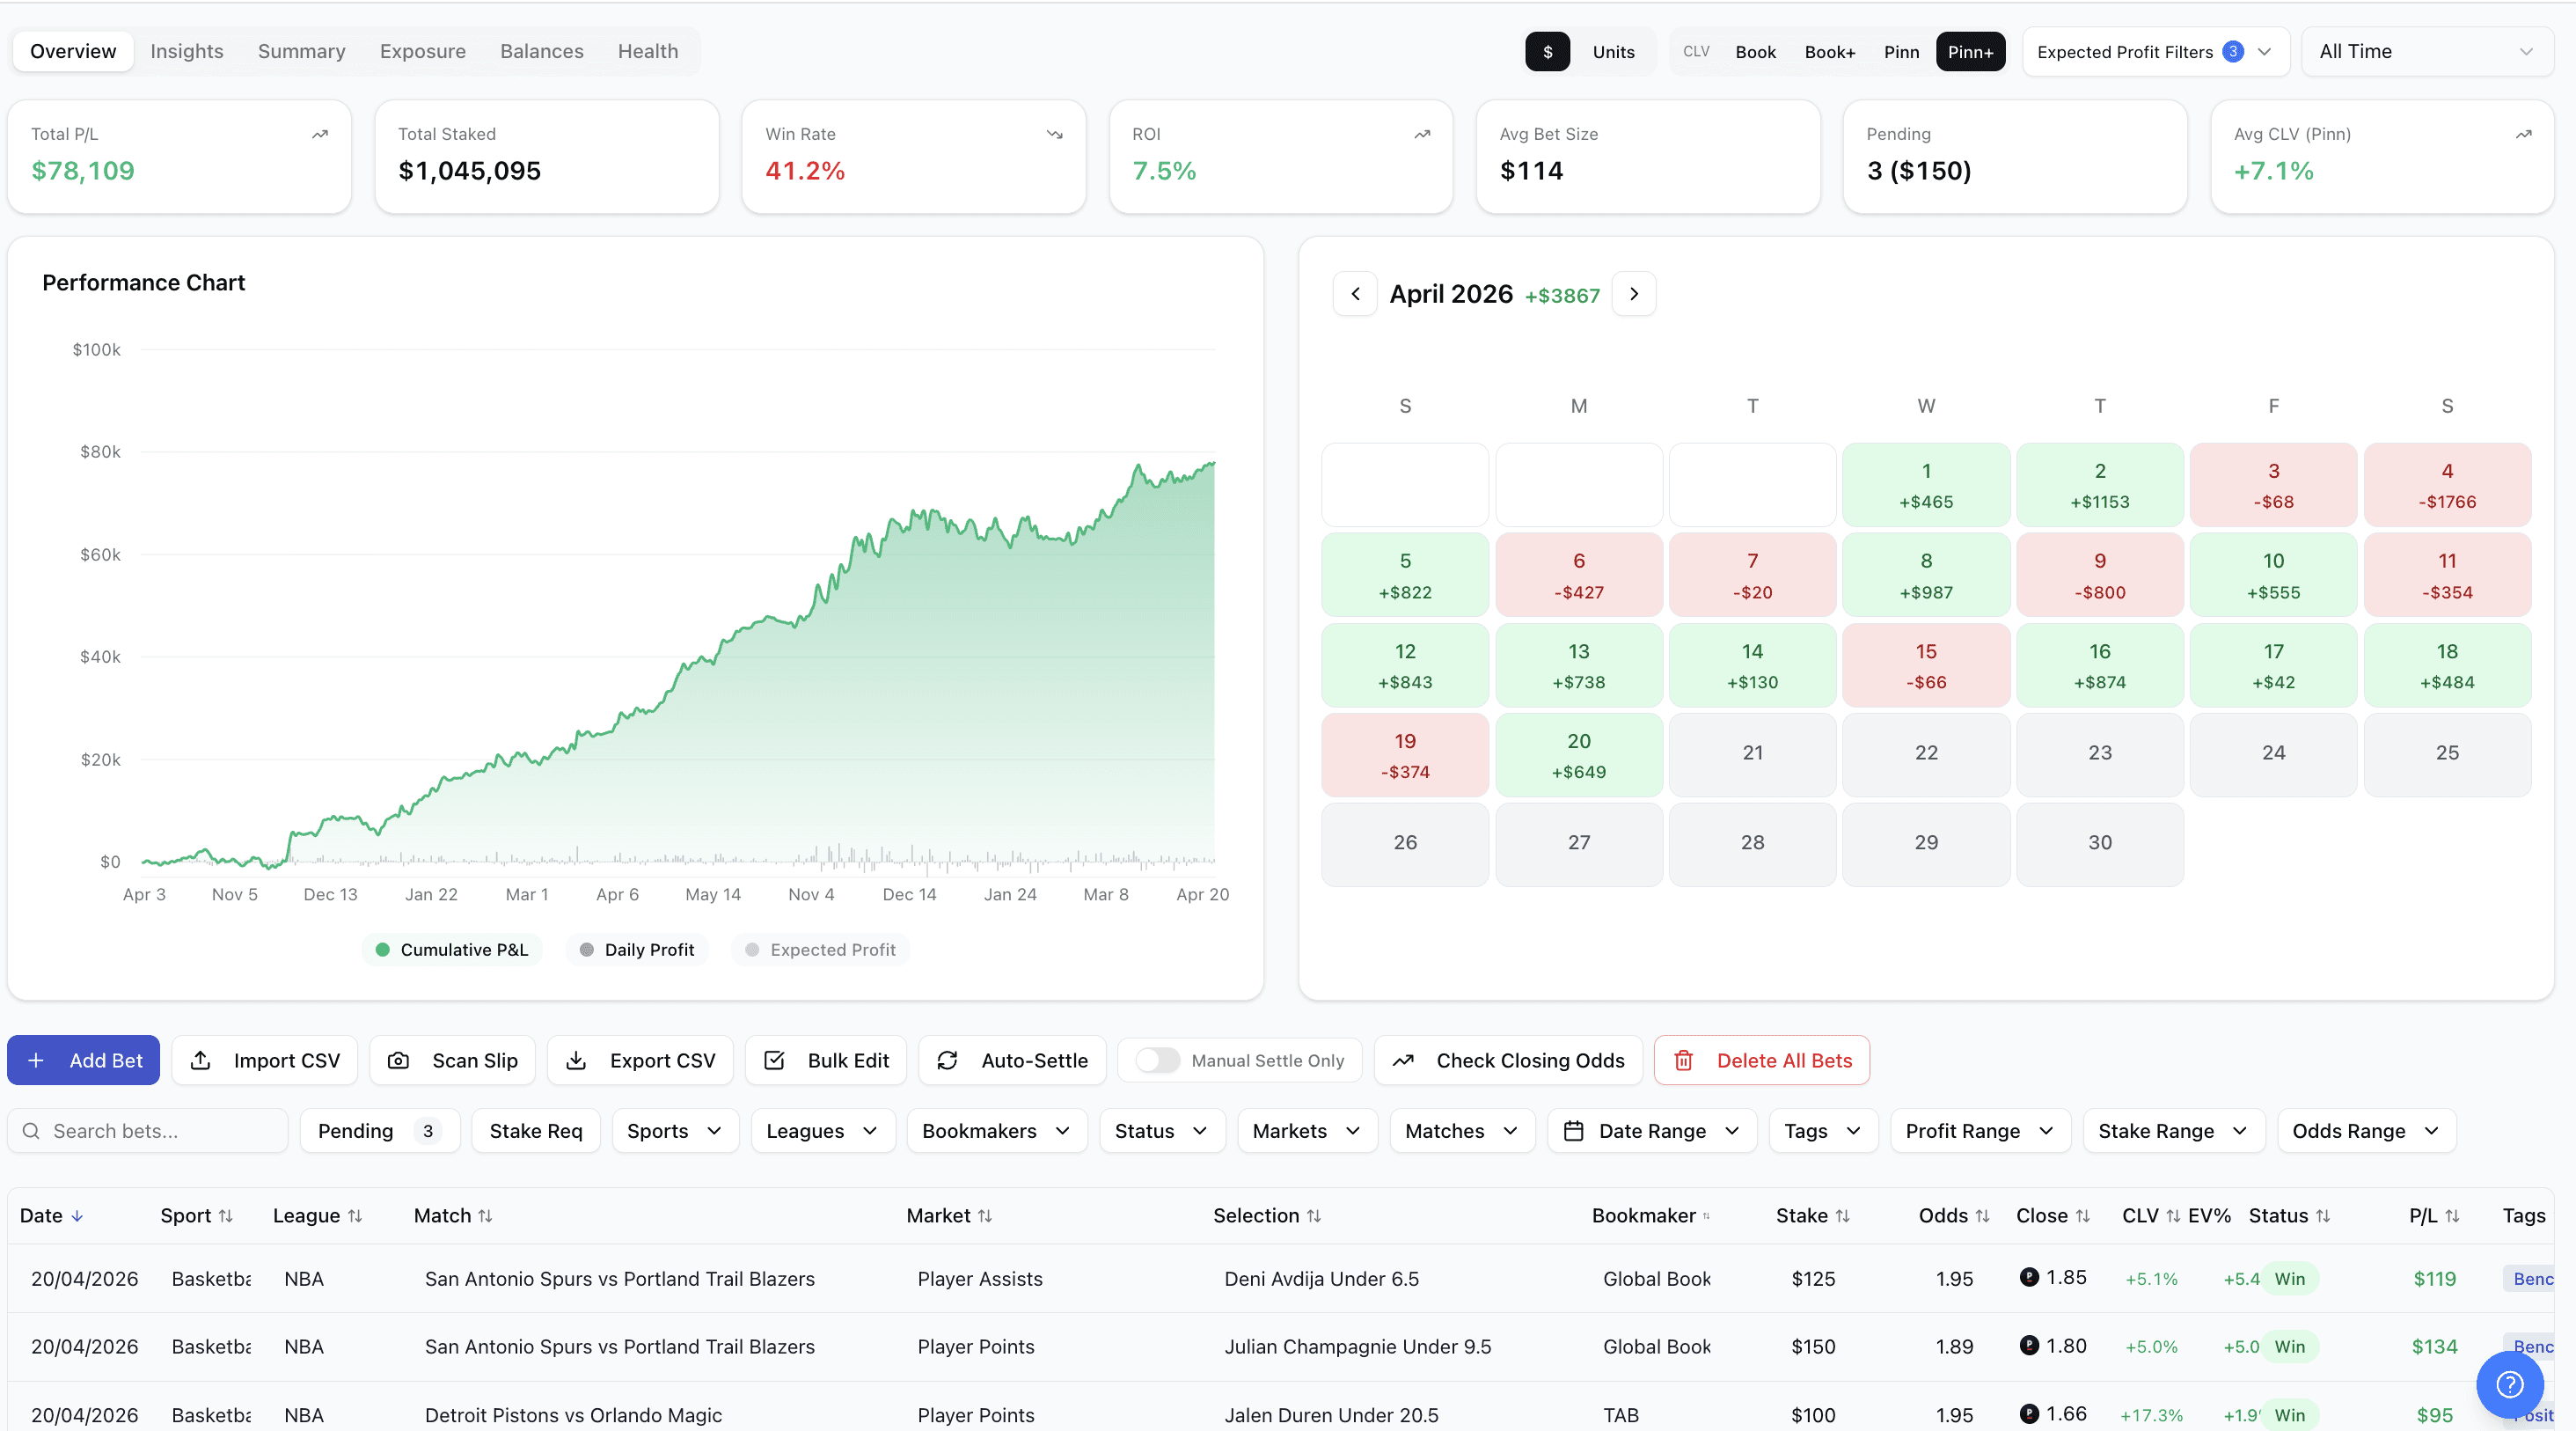The width and height of the screenshot is (2576, 1431).
Task: Open the Bookmakers filter dropdown
Action: tap(996, 1130)
